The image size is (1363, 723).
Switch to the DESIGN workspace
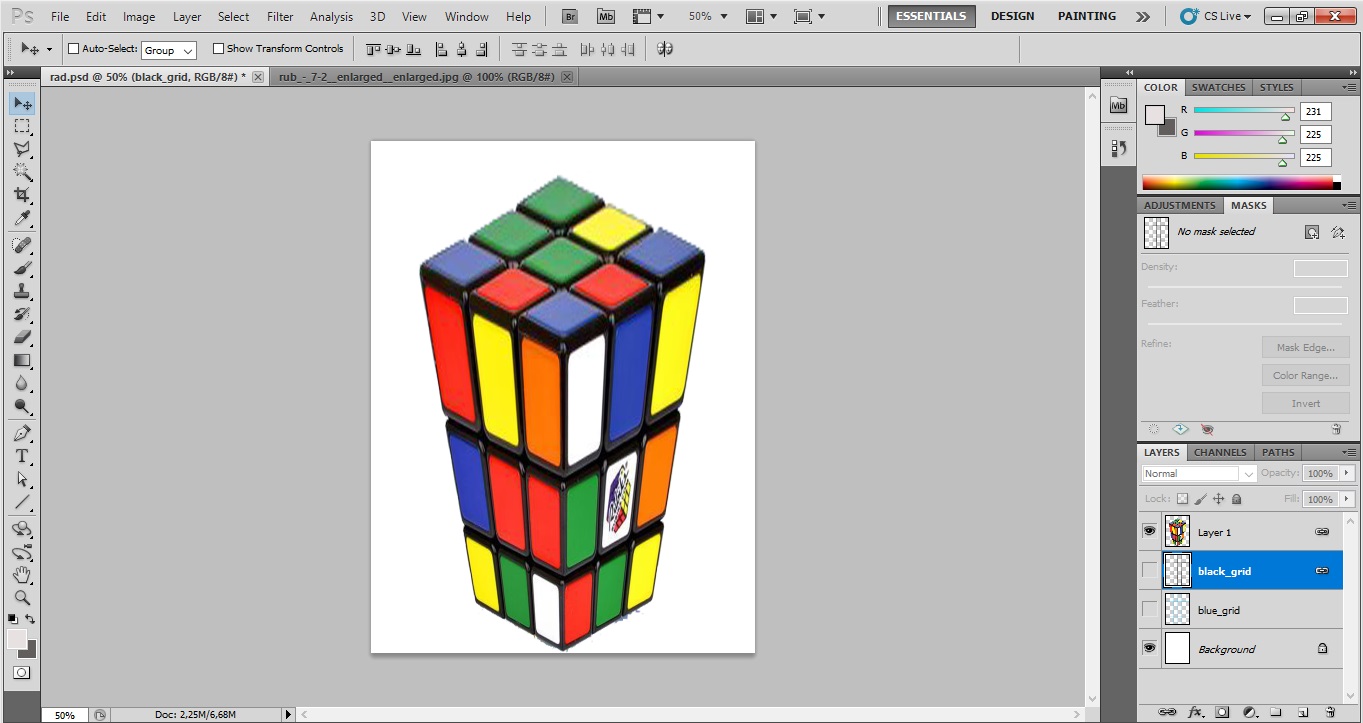coord(1012,16)
